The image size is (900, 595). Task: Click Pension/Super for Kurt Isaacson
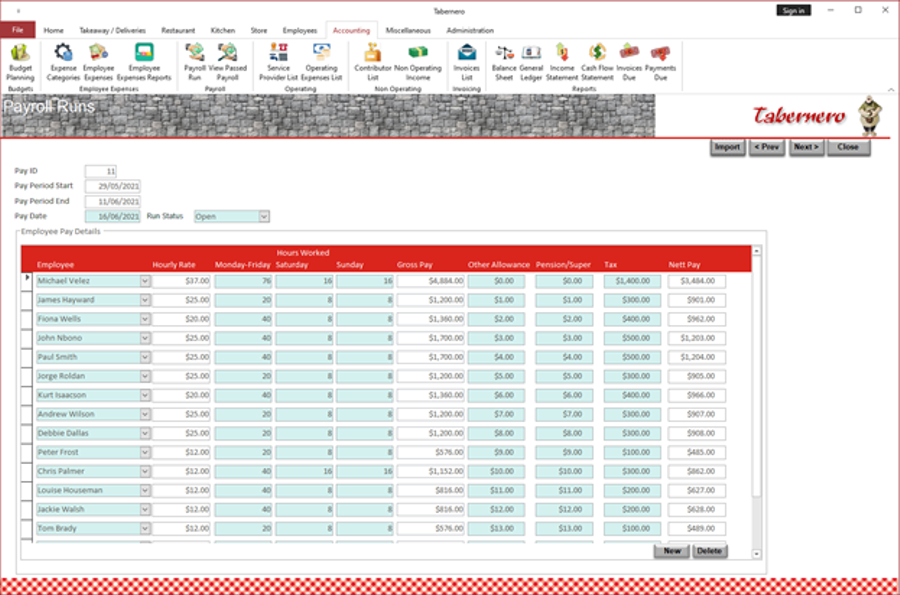(x=564, y=395)
